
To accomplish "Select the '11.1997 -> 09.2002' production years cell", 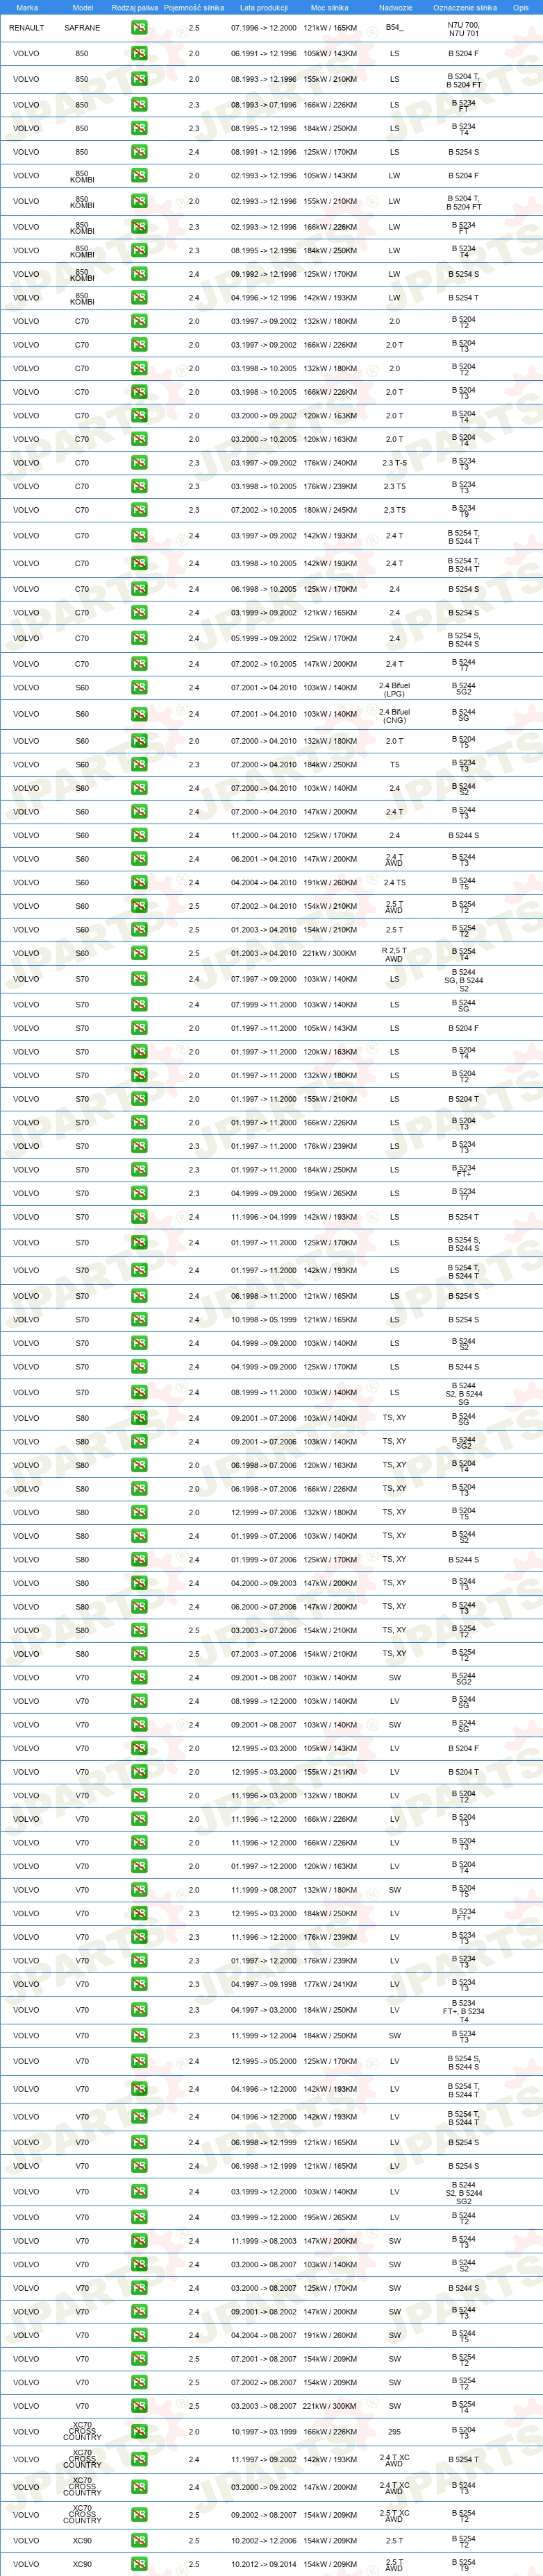I will click(x=264, y=2459).
